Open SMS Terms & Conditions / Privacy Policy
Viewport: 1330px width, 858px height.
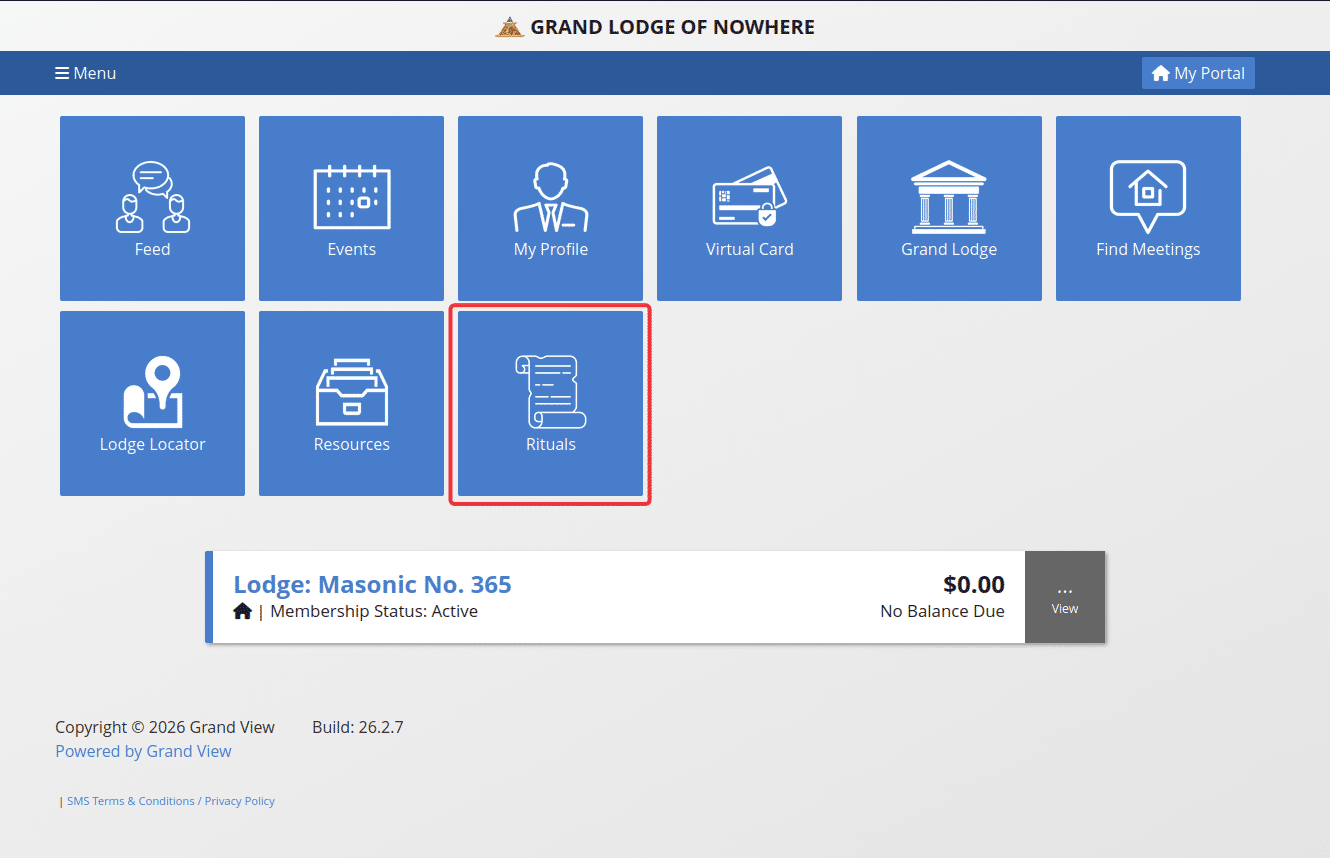click(171, 801)
